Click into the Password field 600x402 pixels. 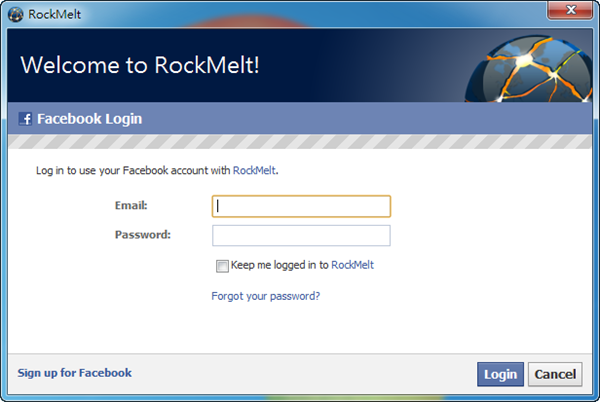pyautogui.click(x=301, y=236)
